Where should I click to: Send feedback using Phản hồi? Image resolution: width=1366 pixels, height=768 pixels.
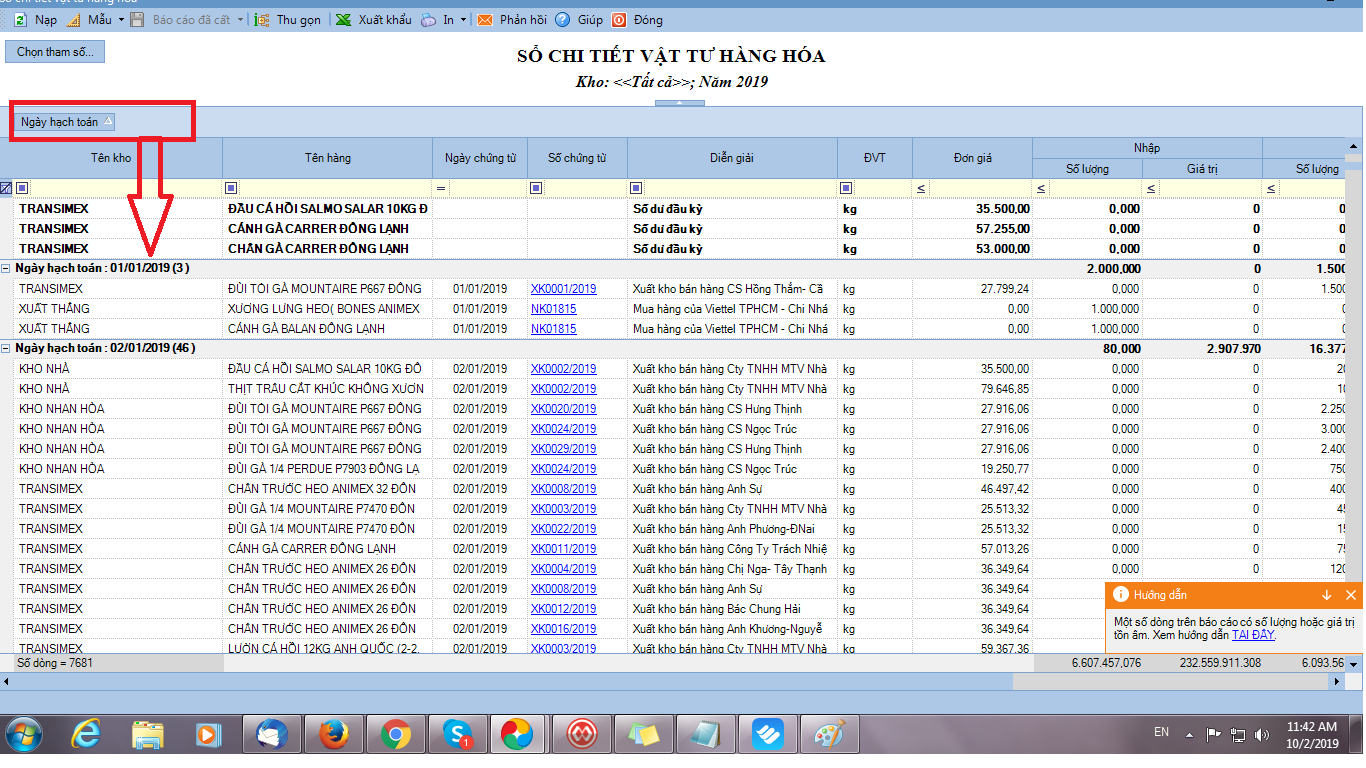click(511, 19)
